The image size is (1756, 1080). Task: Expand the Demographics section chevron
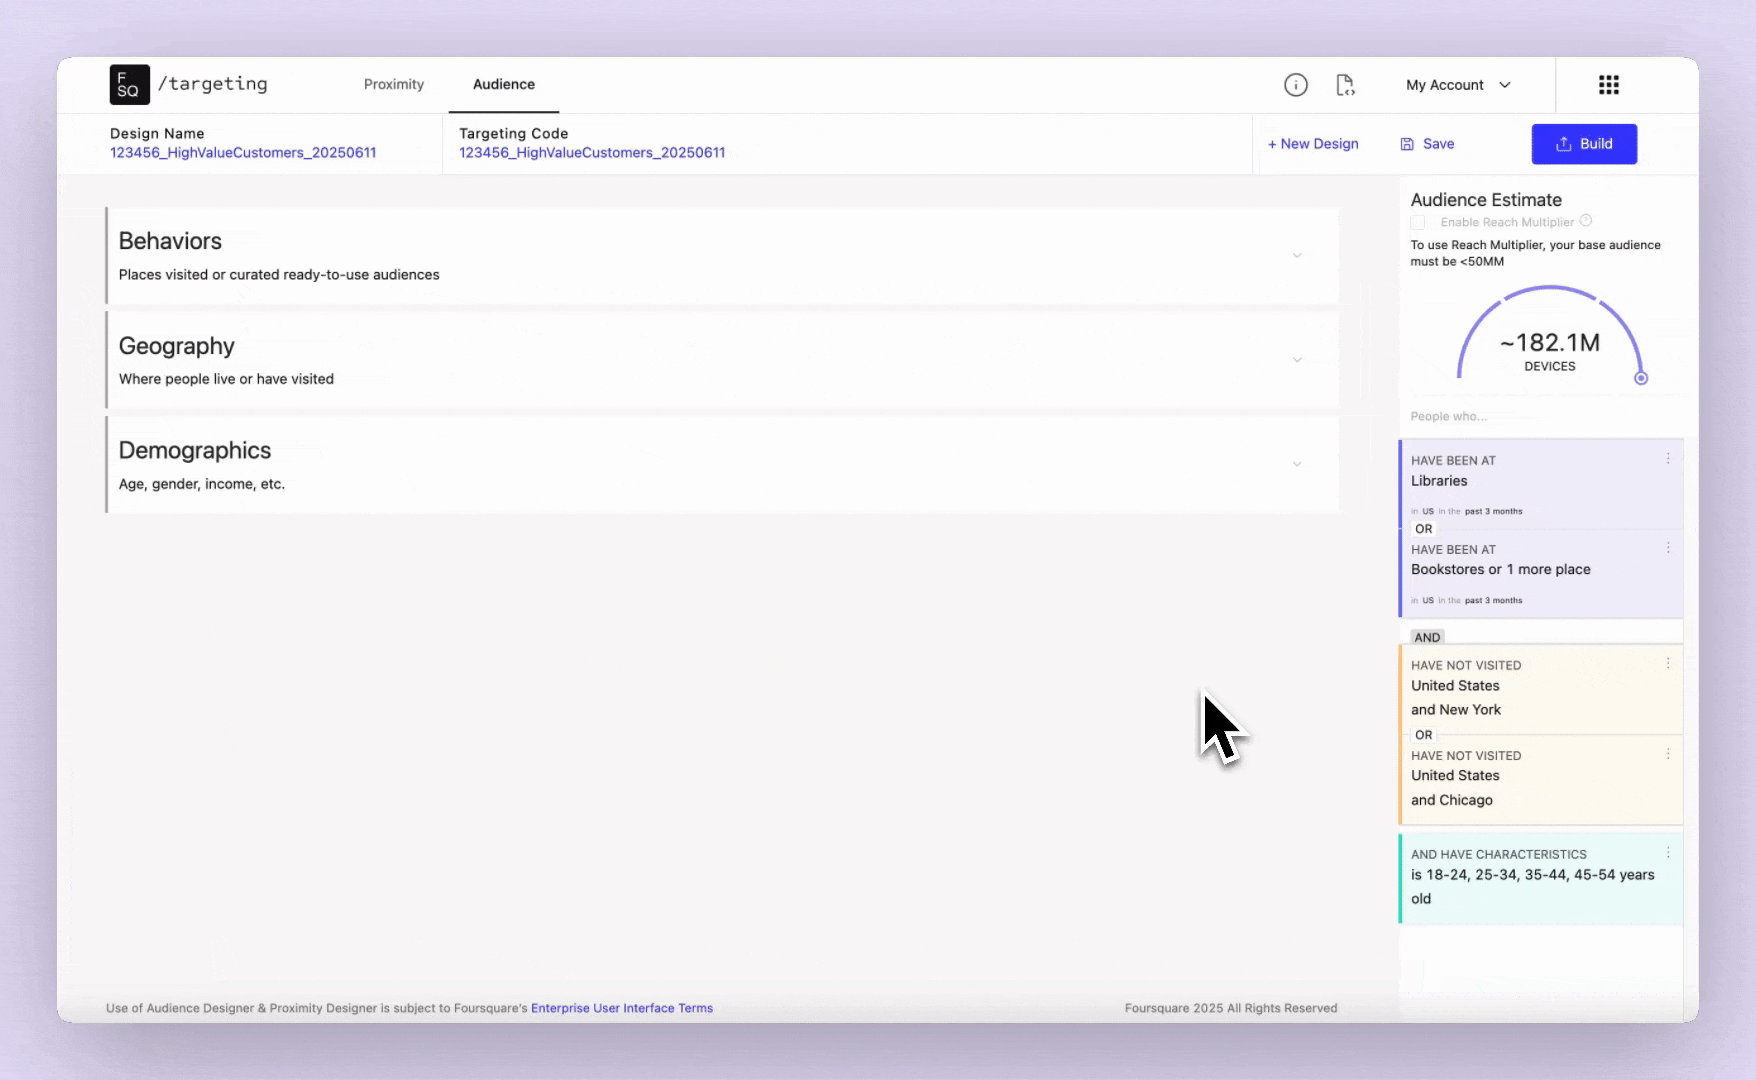(1297, 464)
